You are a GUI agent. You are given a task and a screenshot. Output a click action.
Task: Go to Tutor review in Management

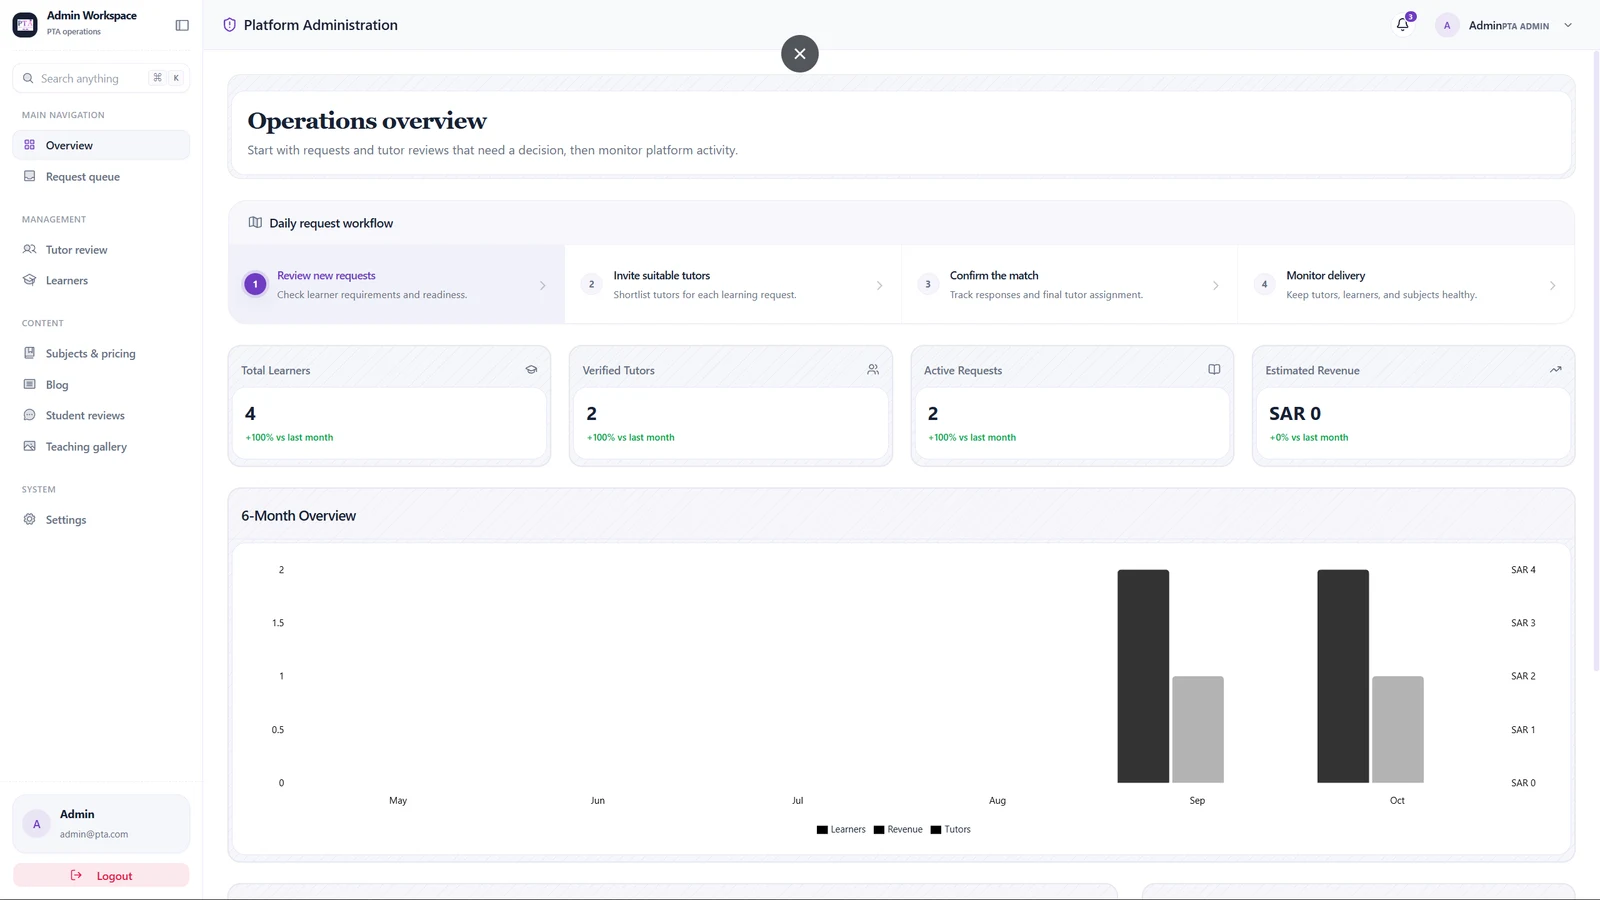(x=101, y=249)
